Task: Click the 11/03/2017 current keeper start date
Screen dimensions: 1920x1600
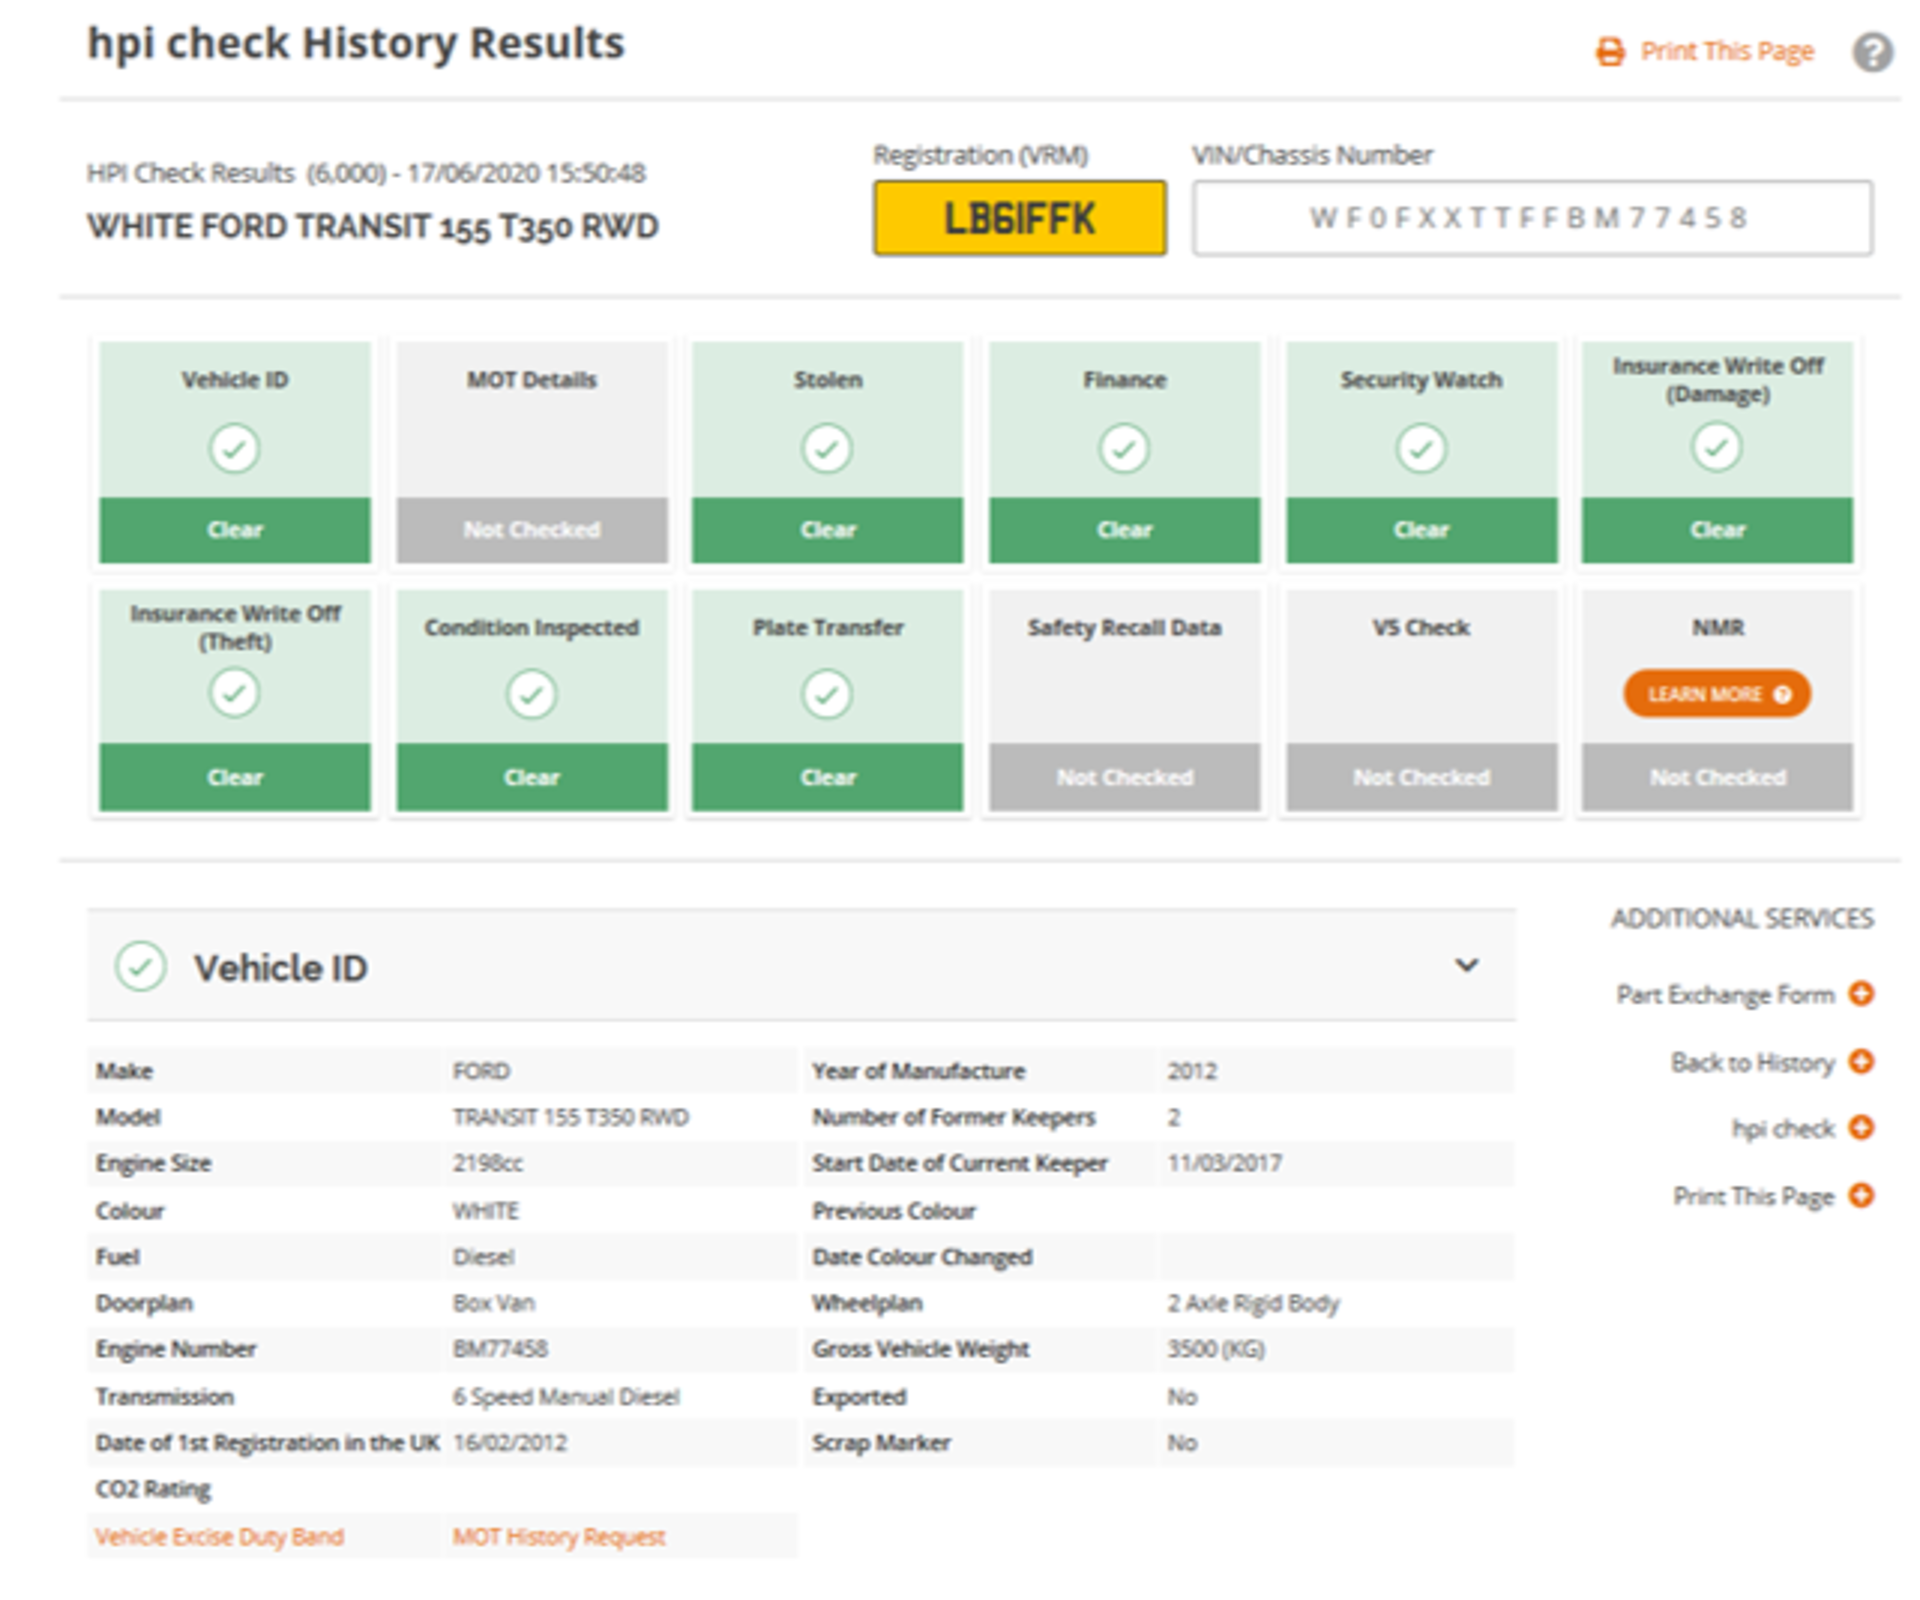Action: (1224, 1163)
